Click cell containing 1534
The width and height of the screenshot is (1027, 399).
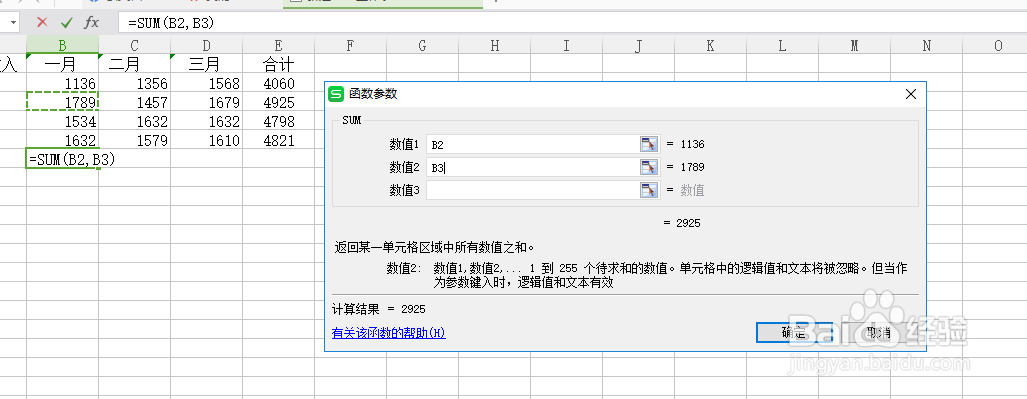(62, 121)
